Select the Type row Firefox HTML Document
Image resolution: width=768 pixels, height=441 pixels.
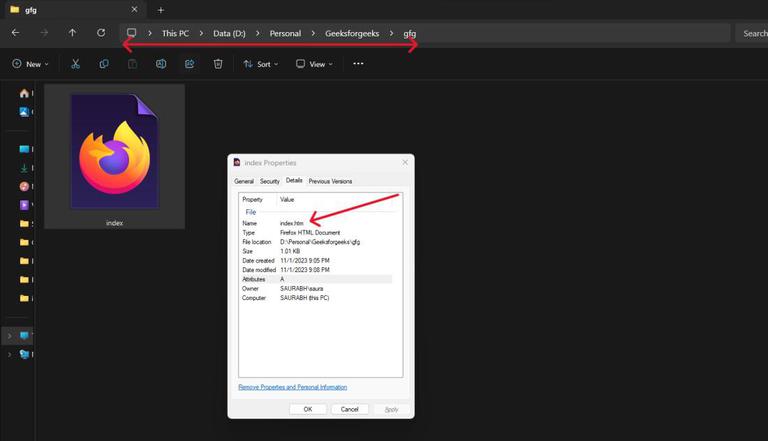(316, 233)
